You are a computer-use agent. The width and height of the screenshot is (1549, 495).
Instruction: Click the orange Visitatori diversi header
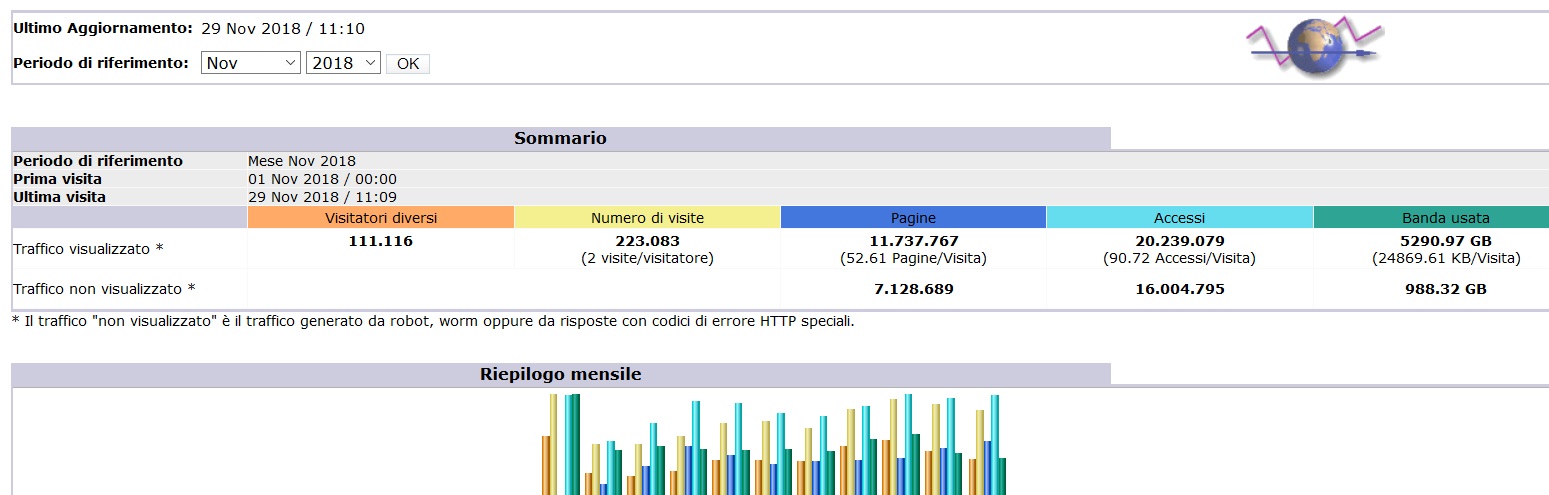click(x=381, y=218)
